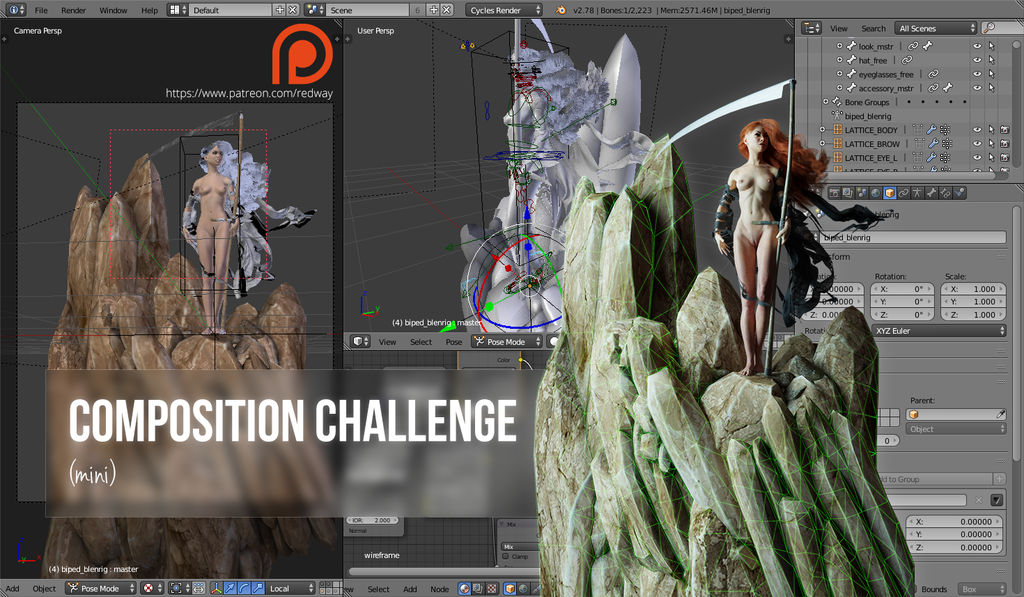1024x597 pixels.
Task: Toggle visibility of LATTICE_BODY
Action: pos(977,130)
